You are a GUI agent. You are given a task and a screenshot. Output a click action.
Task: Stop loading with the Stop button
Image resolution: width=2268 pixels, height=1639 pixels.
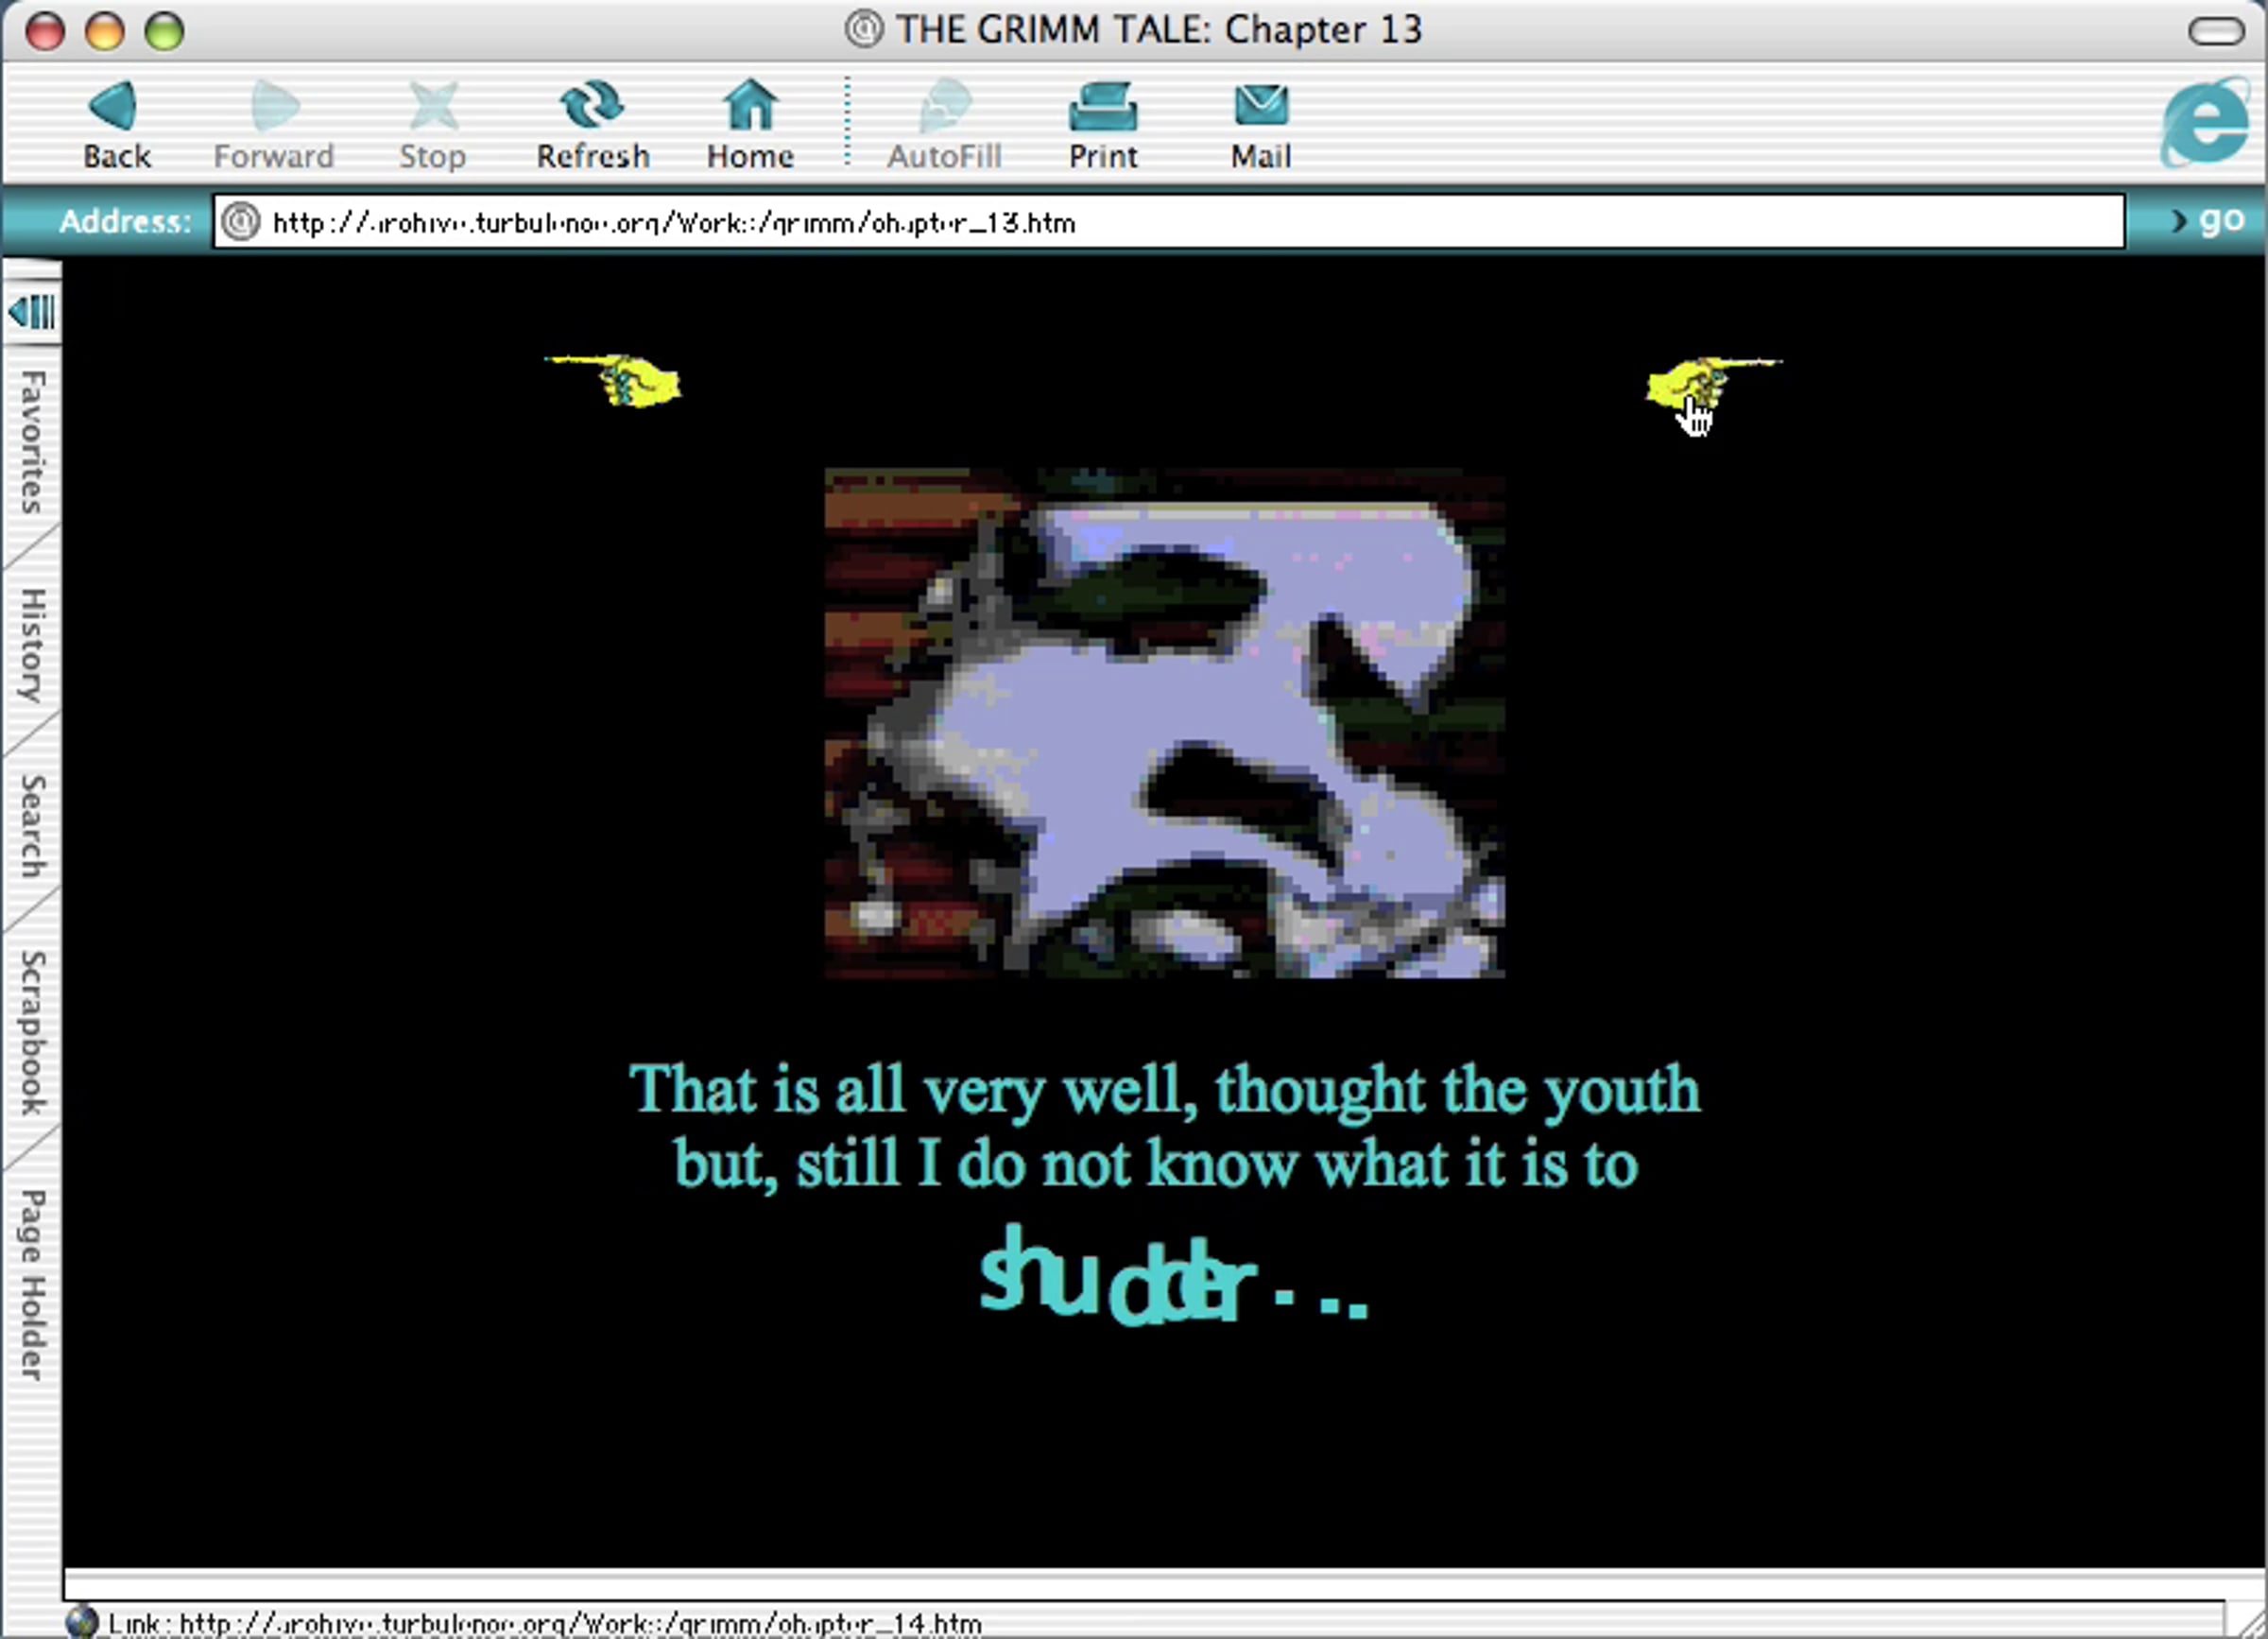click(432, 124)
